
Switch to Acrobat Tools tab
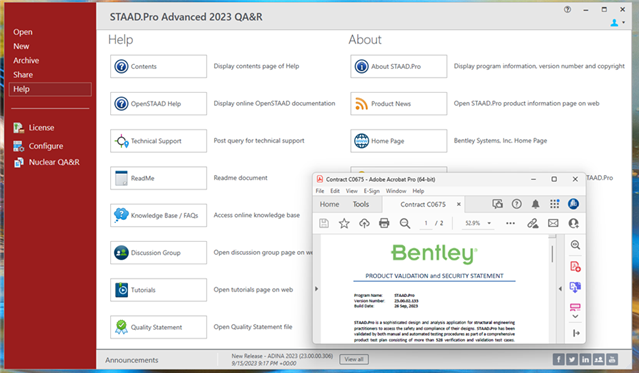(x=361, y=204)
